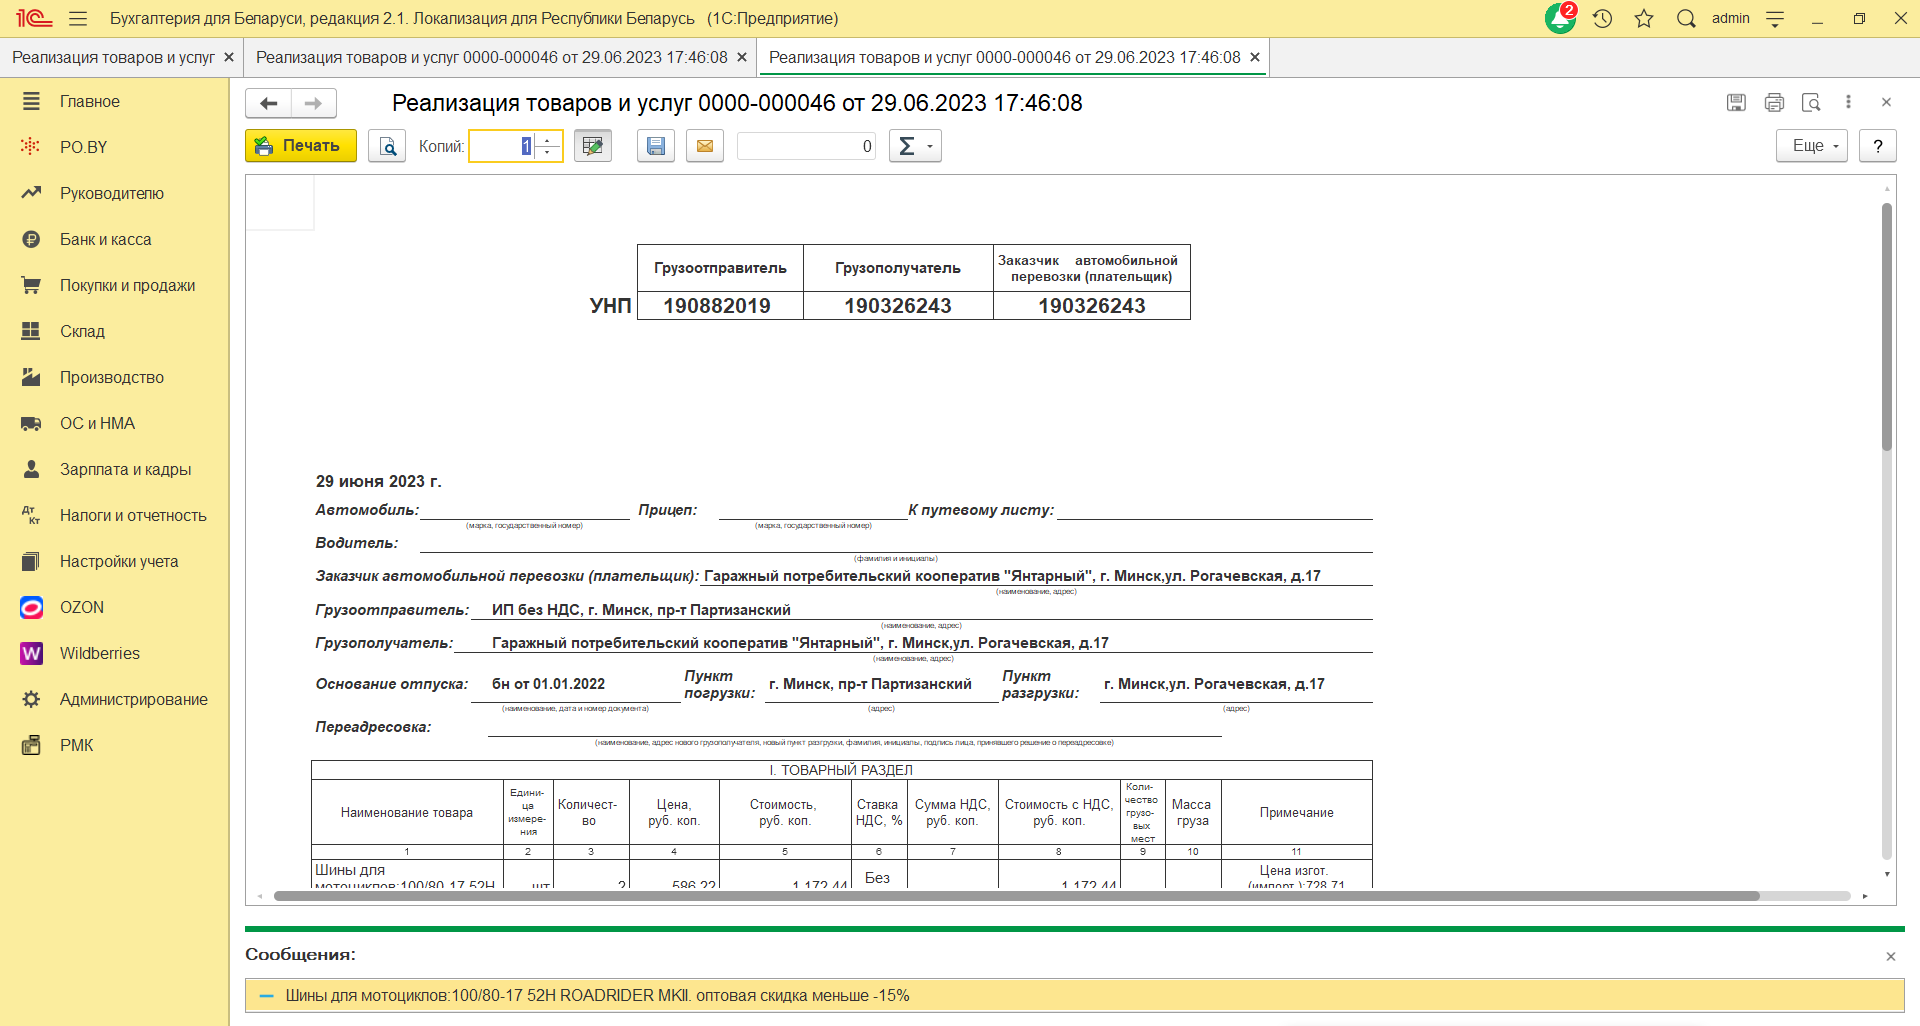Image resolution: width=1920 pixels, height=1026 pixels.
Task: Open the history clock icon
Action: [1602, 19]
